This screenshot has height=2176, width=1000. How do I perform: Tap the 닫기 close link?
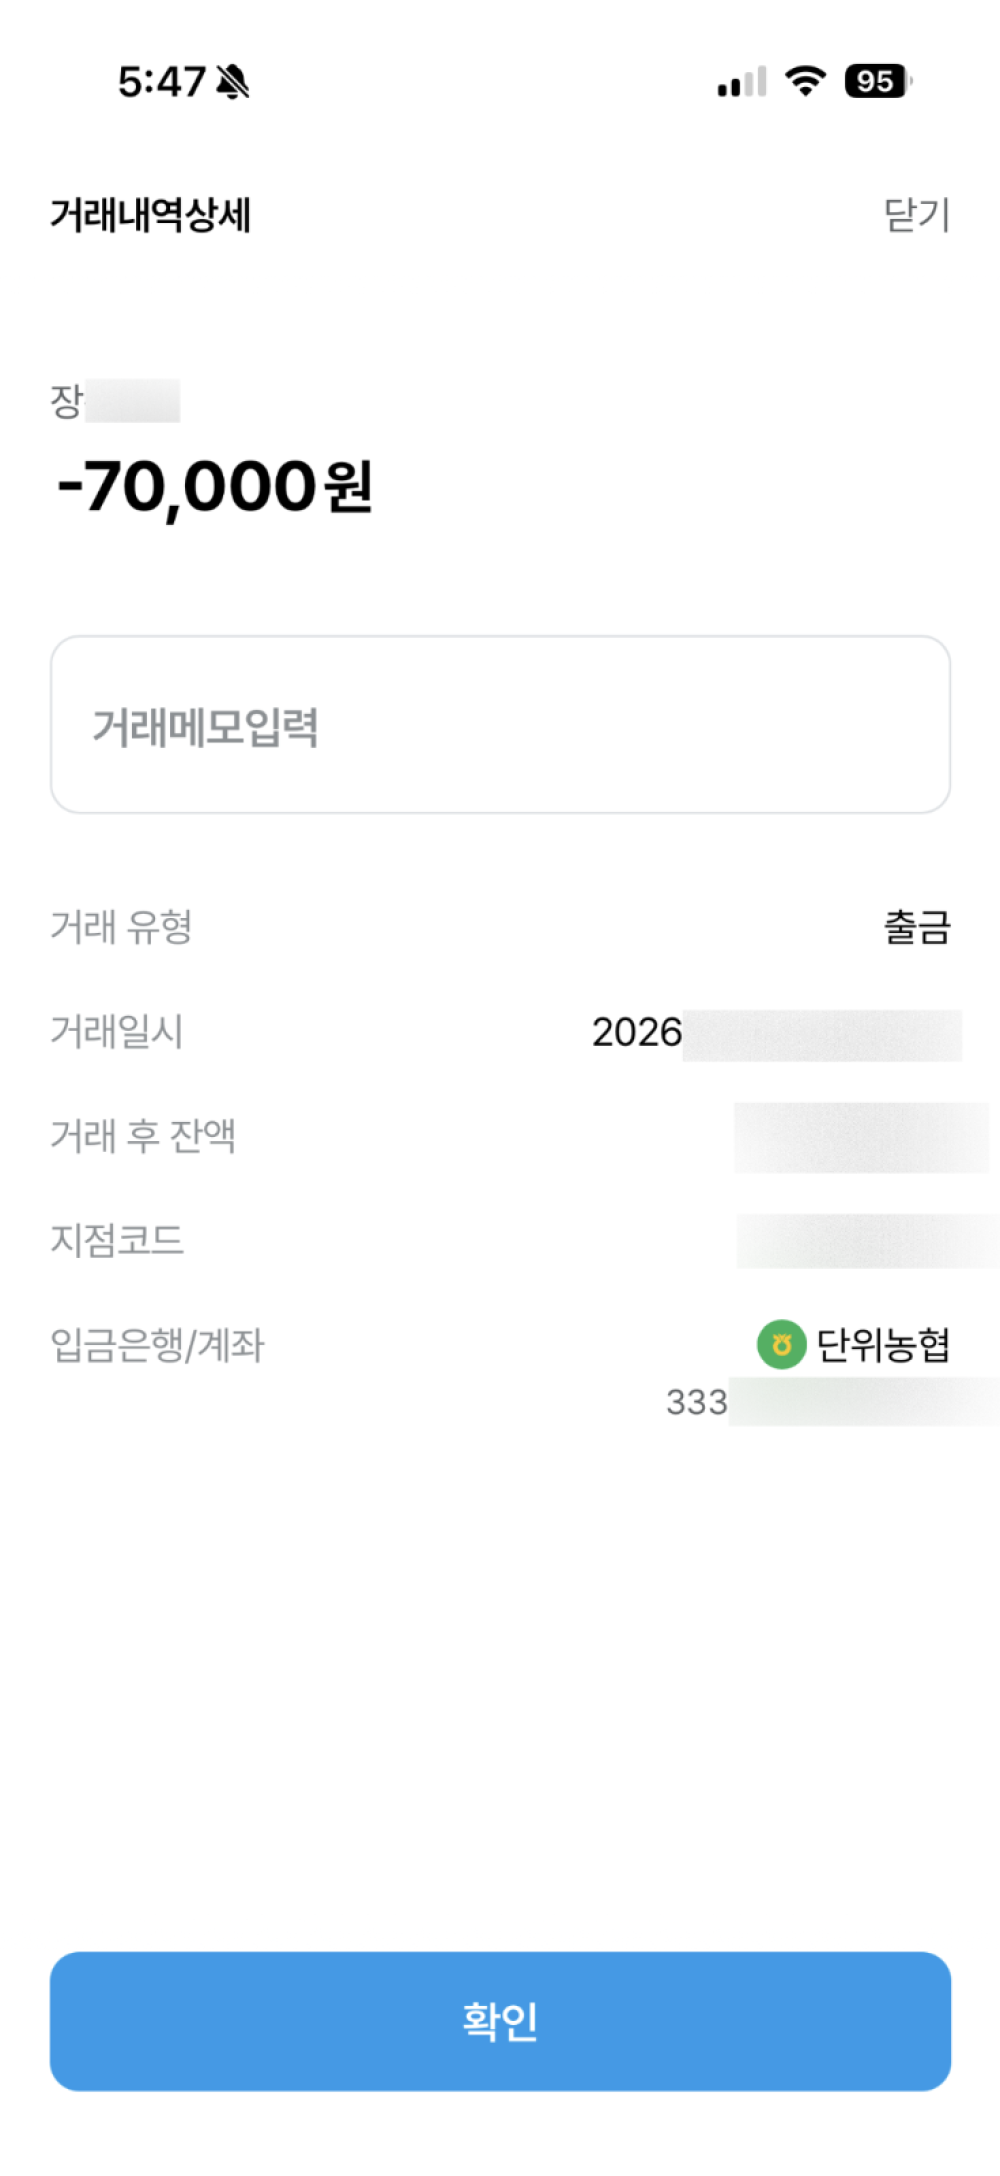click(x=916, y=215)
